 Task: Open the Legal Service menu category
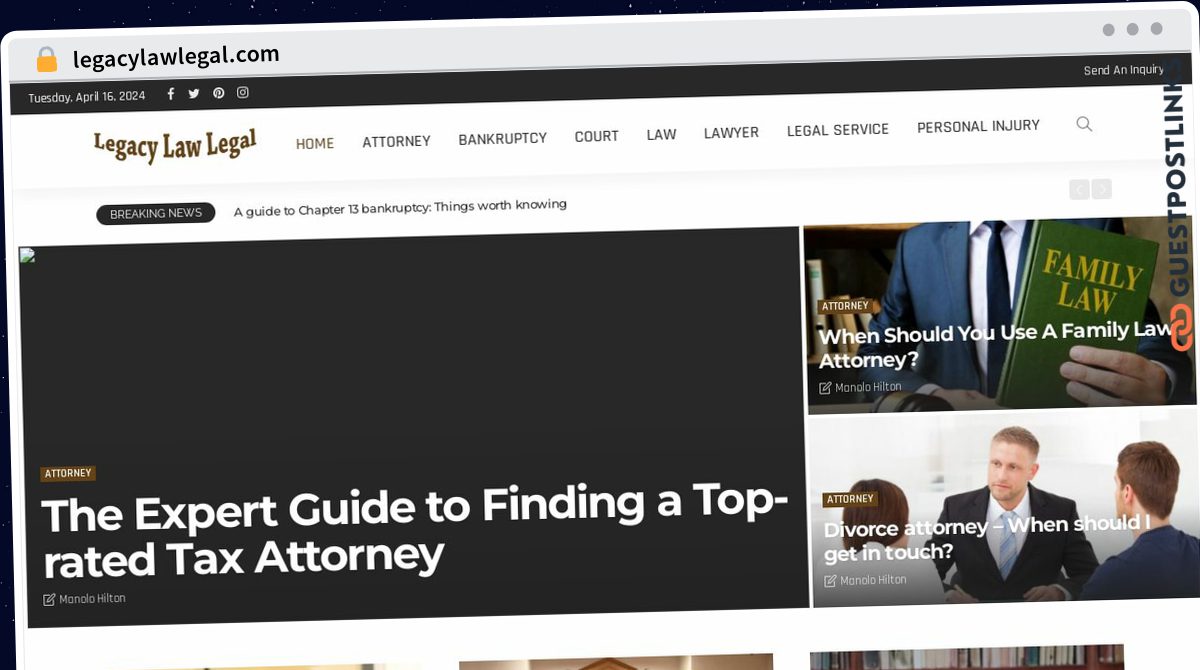coord(838,129)
